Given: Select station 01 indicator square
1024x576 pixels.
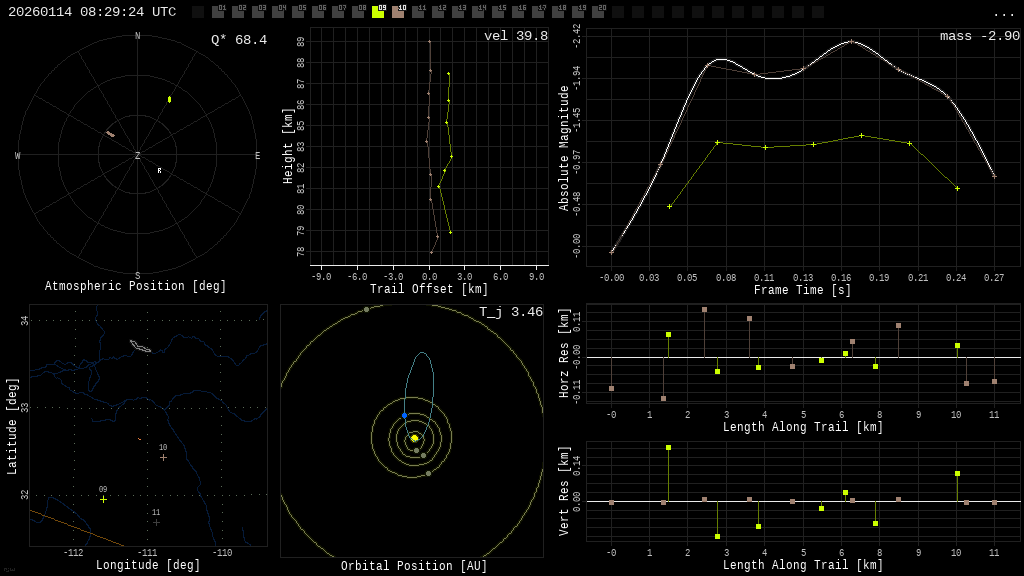Looking at the screenshot, I should pos(218,12).
